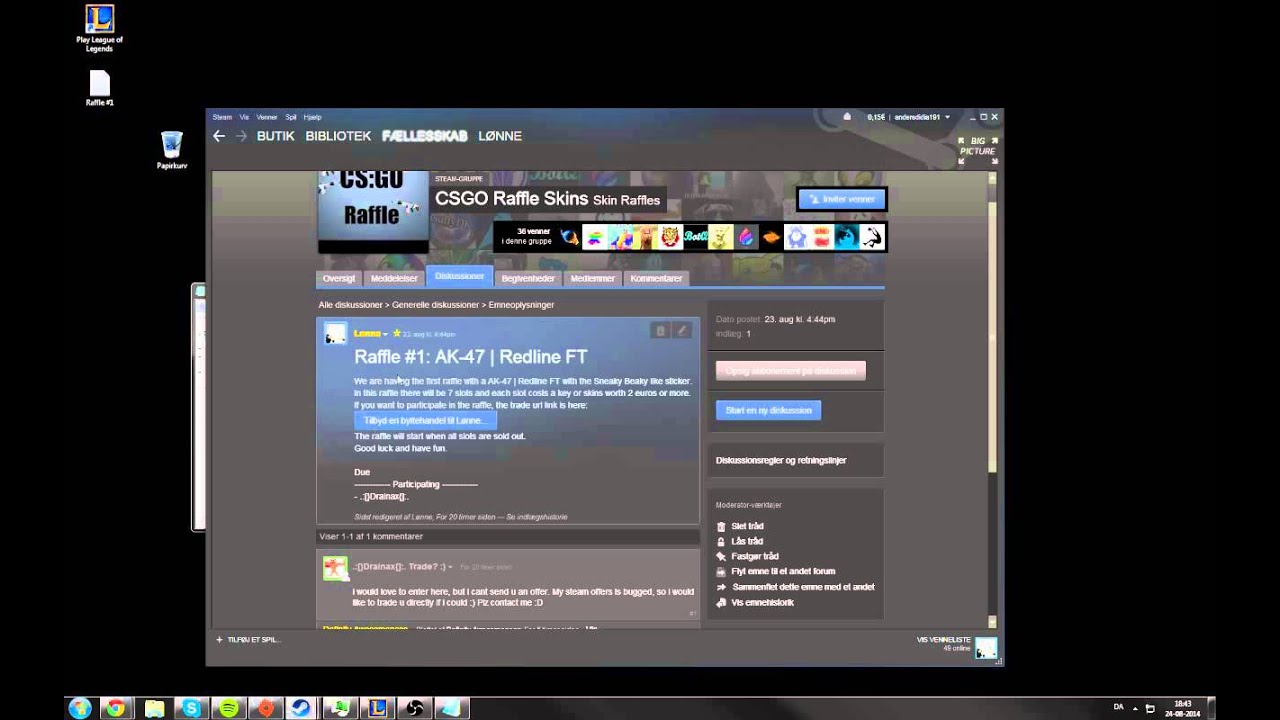Image resolution: width=1280 pixels, height=720 pixels.
Task: Switch to Steam from the taskbar
Action: 301,708
